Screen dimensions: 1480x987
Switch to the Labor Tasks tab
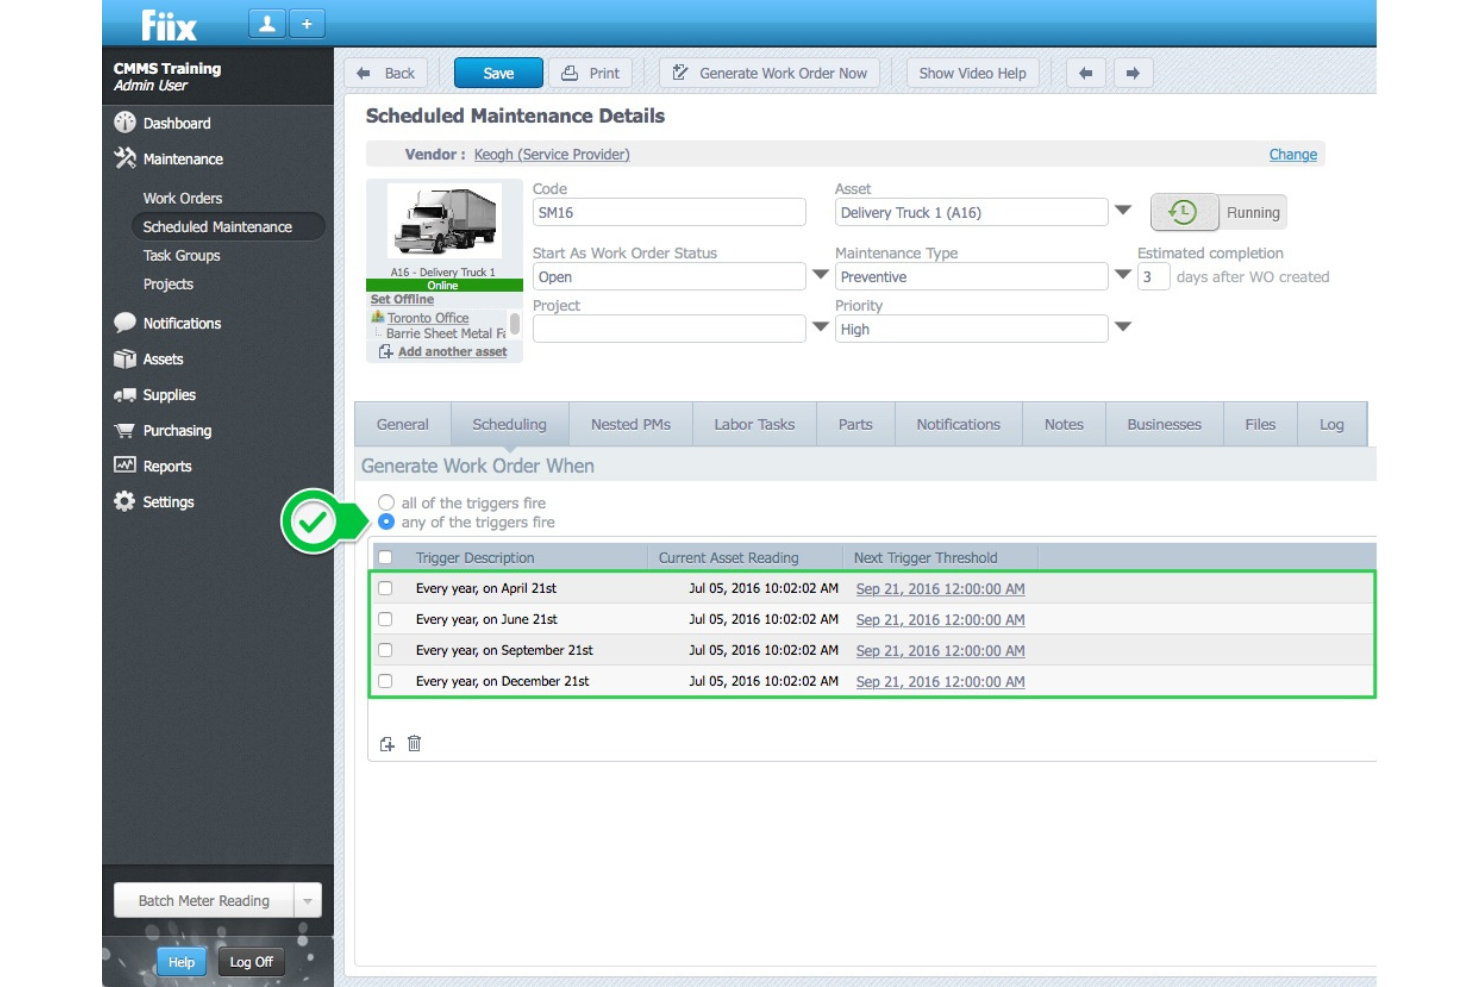(753, 424)
